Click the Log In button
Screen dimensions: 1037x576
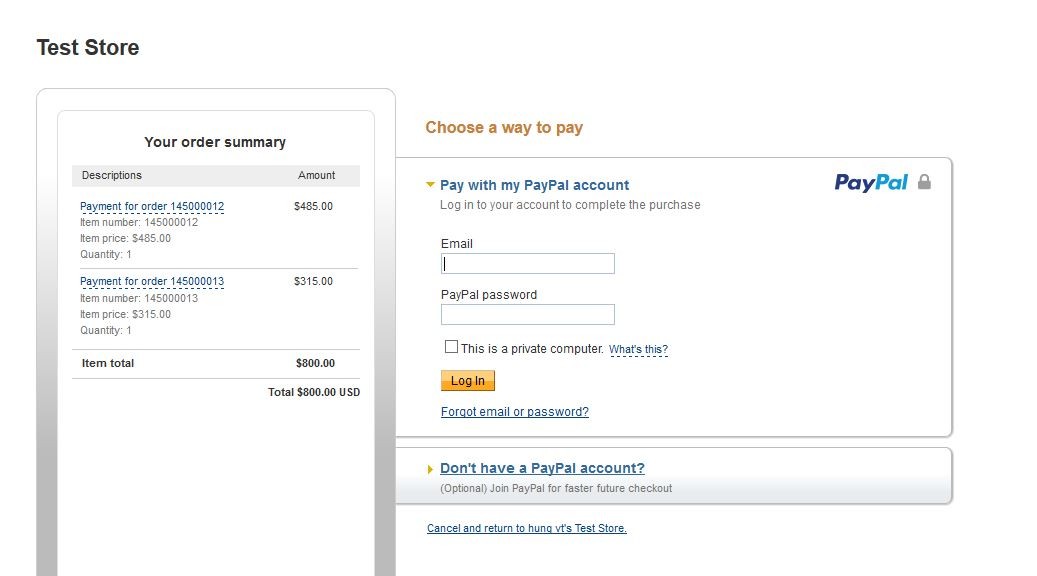pos(468,380)
